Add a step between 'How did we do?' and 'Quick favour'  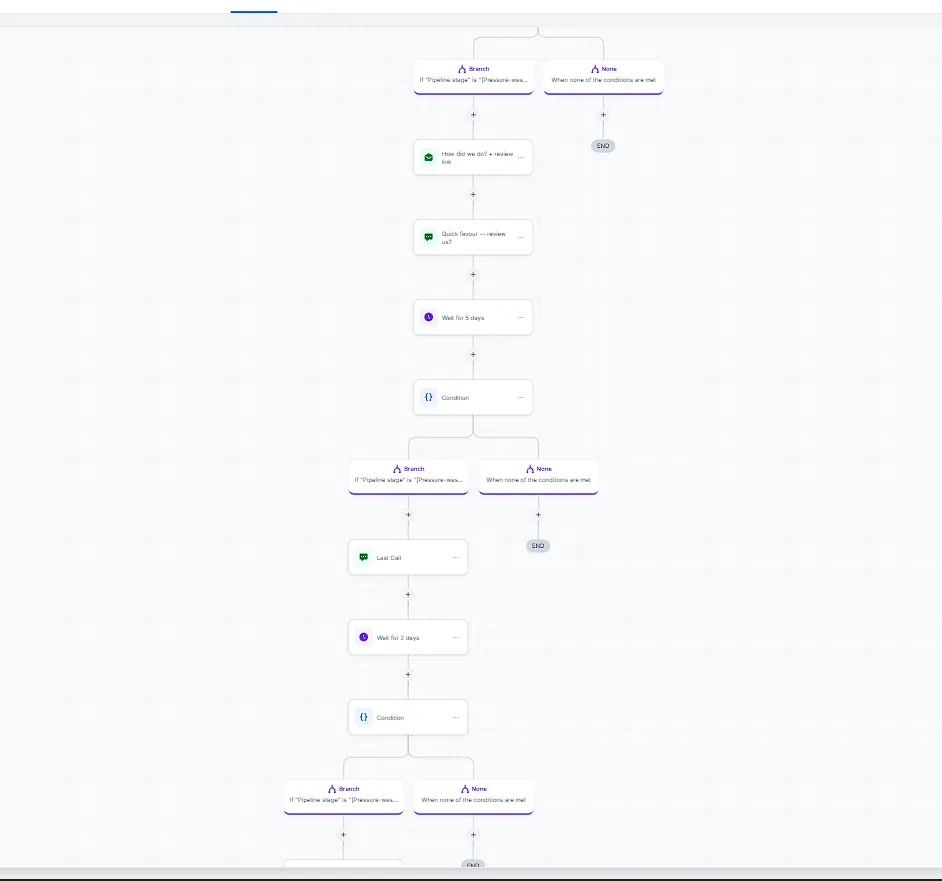point(473,195)
